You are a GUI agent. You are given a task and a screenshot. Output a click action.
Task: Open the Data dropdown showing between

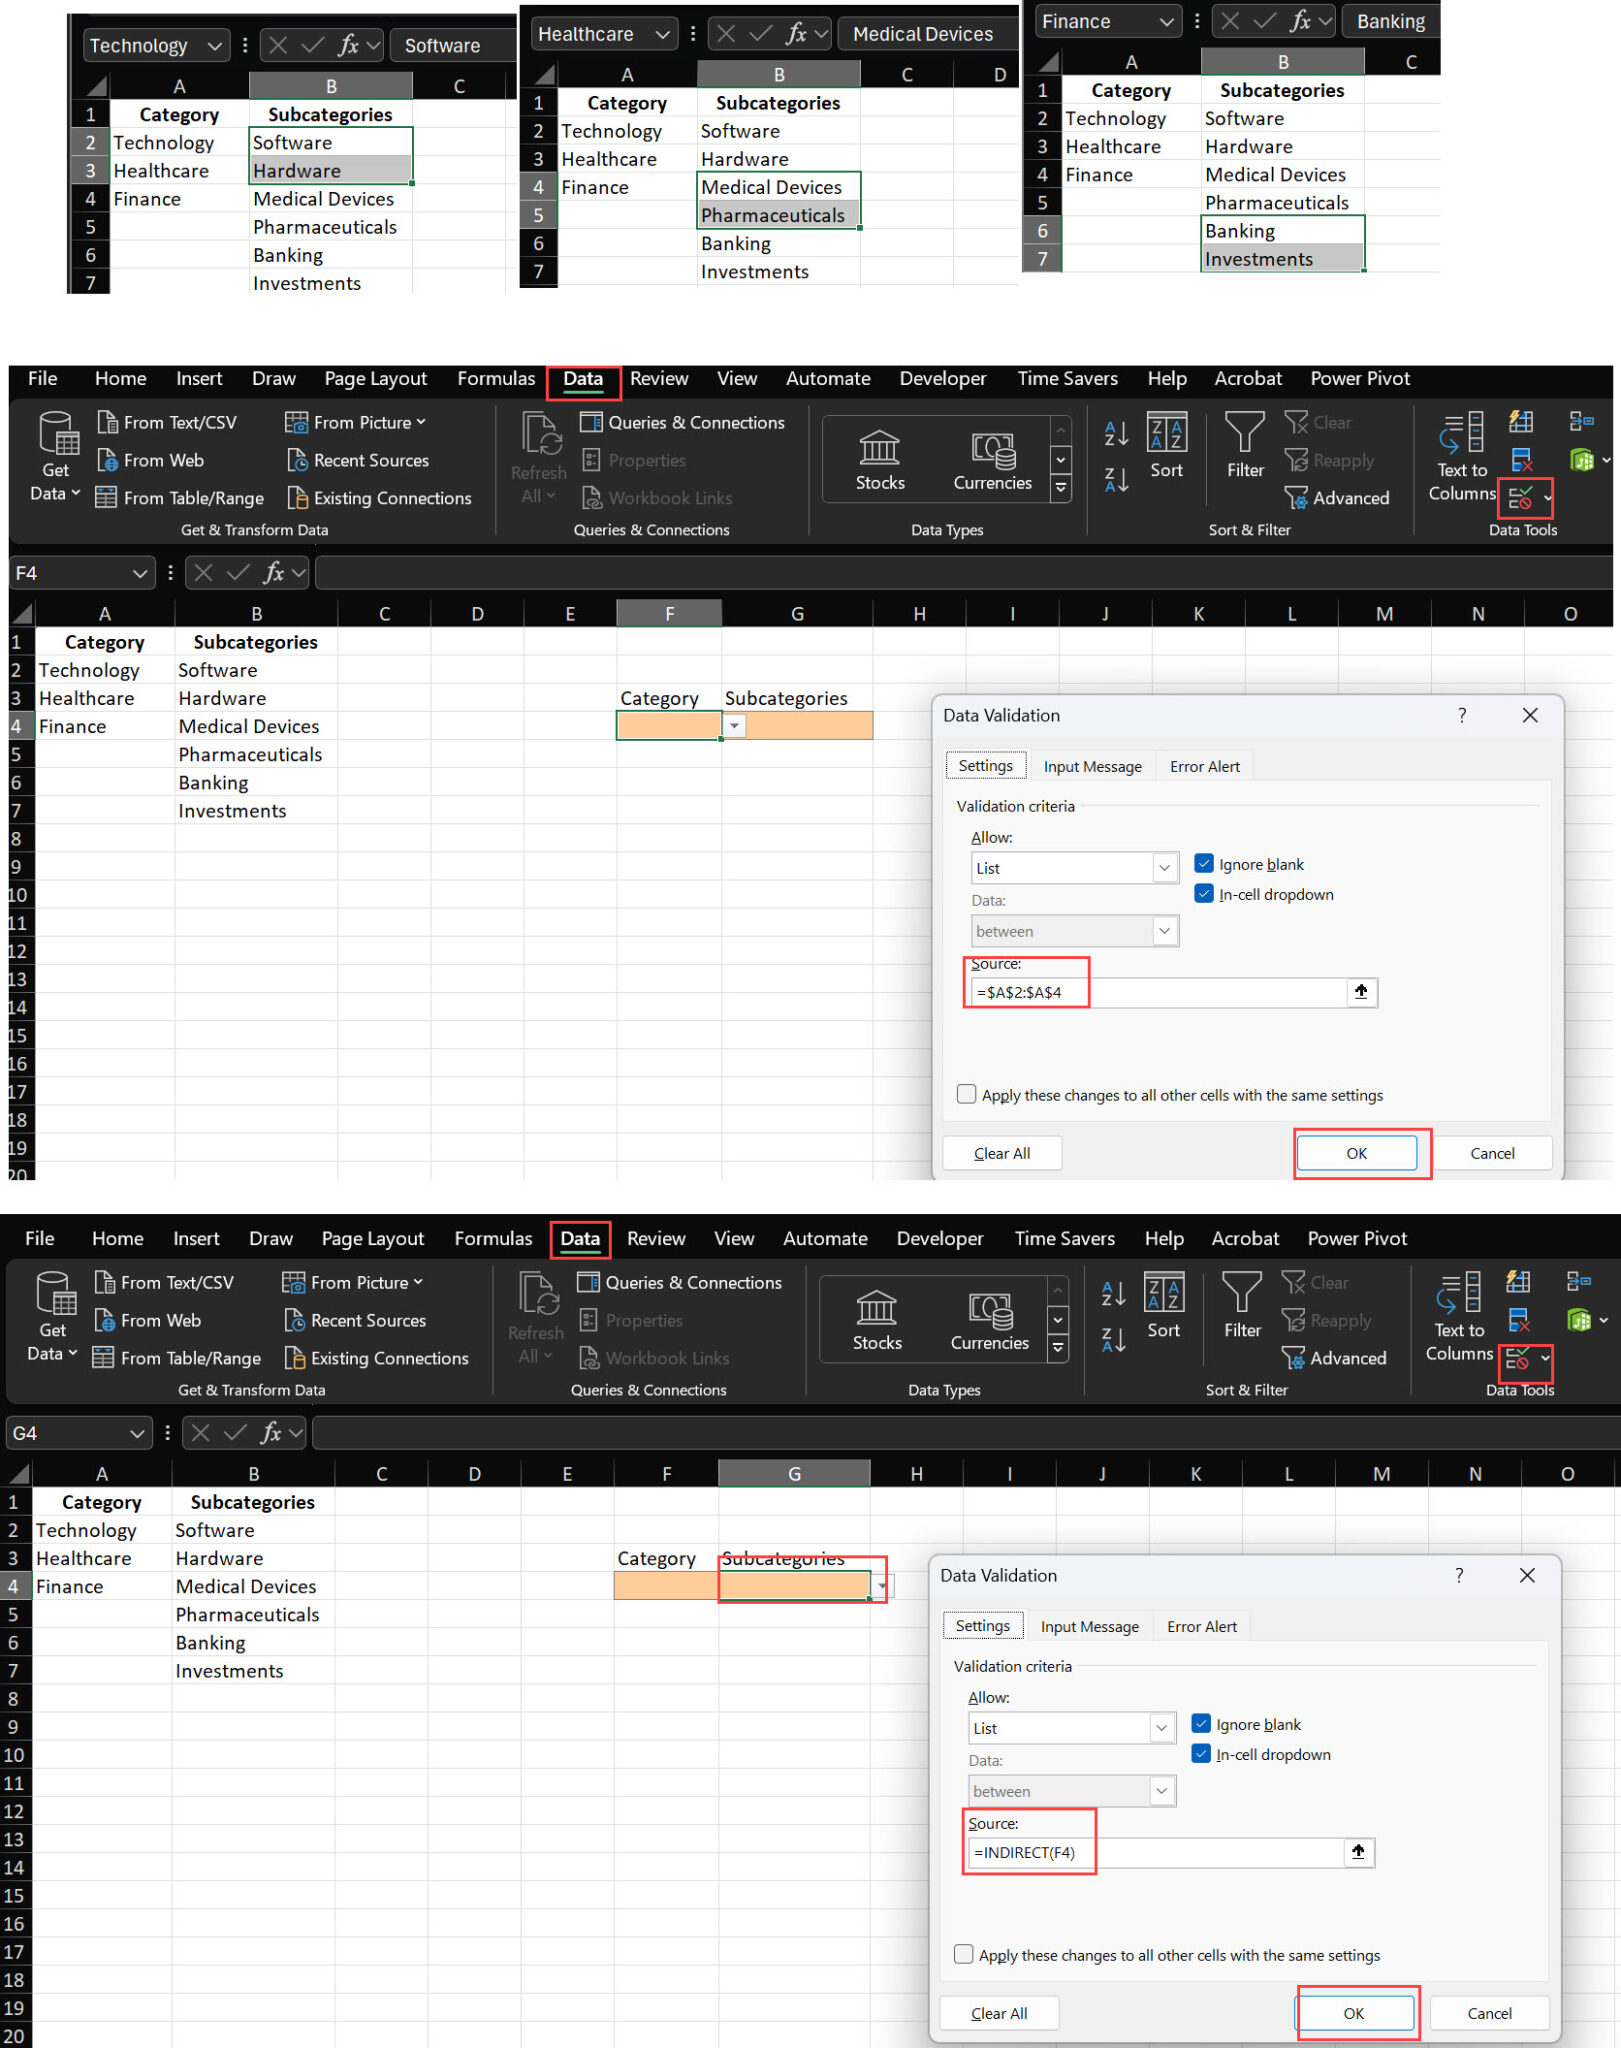click(x=1163, y=931)
